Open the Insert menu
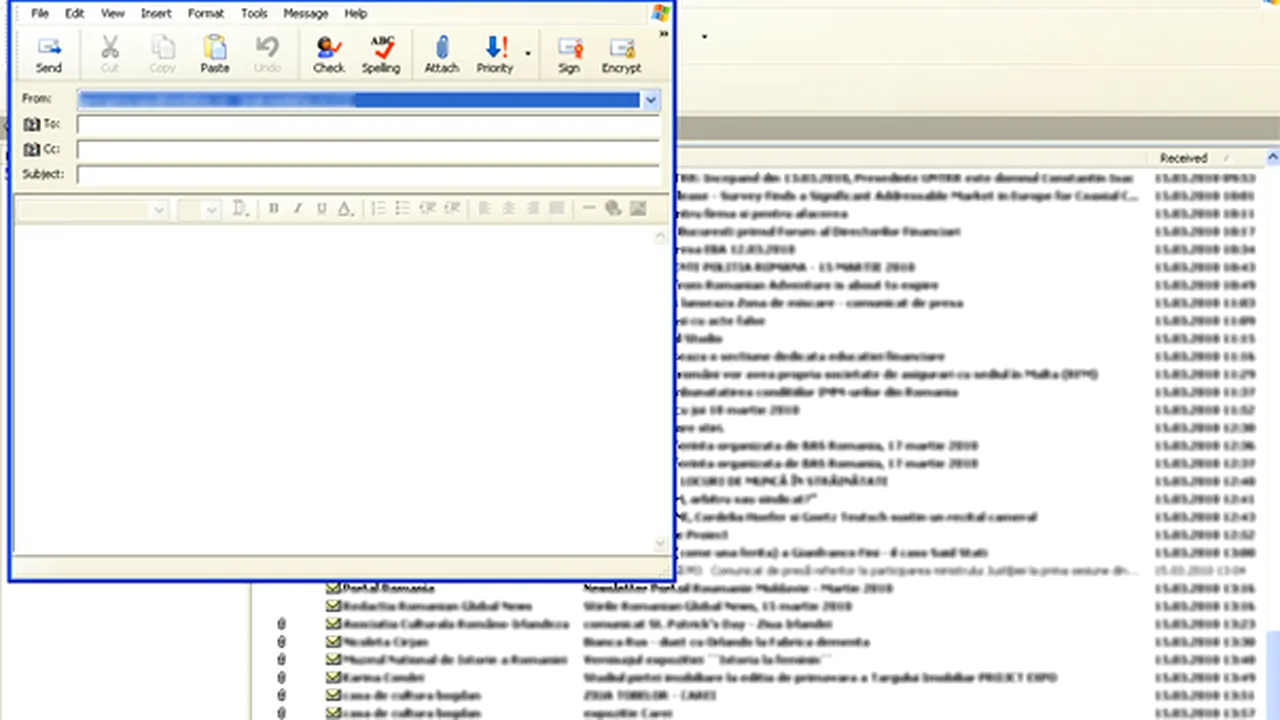Viewport: 1280px width, 720px height. click(156, 14)
